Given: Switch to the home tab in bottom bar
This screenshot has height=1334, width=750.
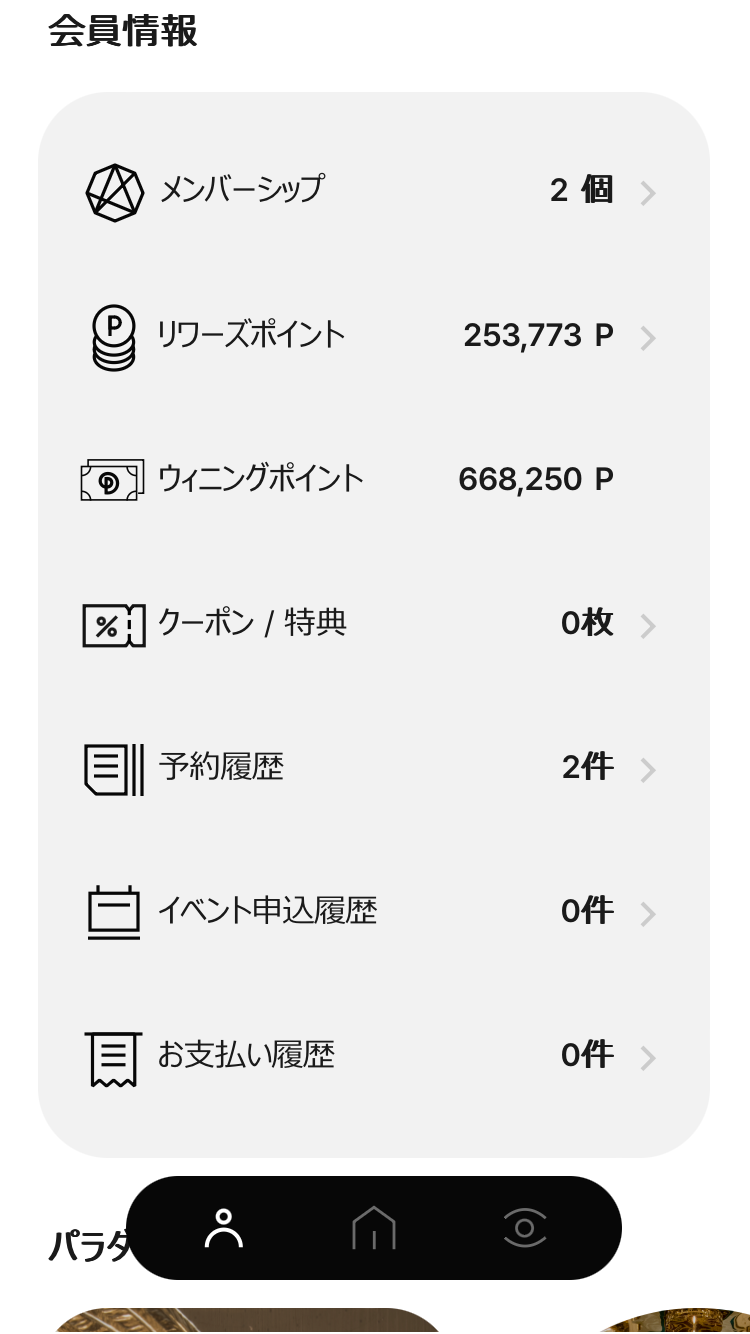Looking at the screenshot, I should 374,1228.
